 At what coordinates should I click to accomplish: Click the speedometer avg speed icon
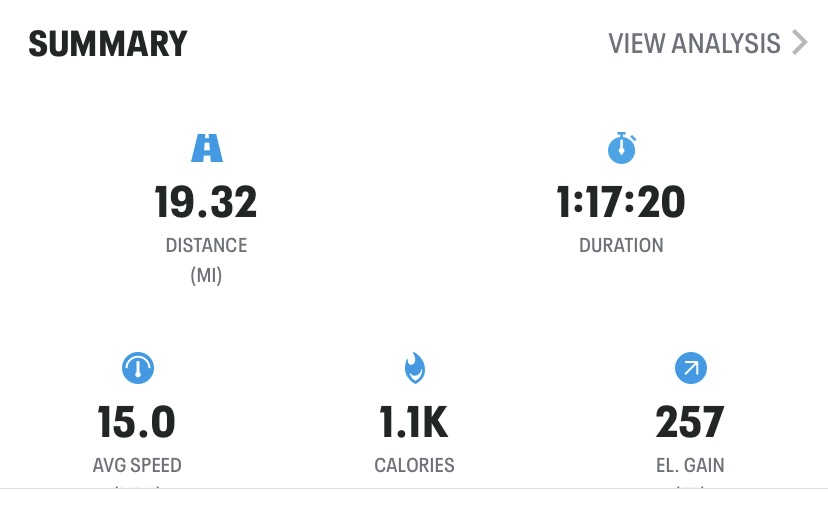tap(138, 368)
